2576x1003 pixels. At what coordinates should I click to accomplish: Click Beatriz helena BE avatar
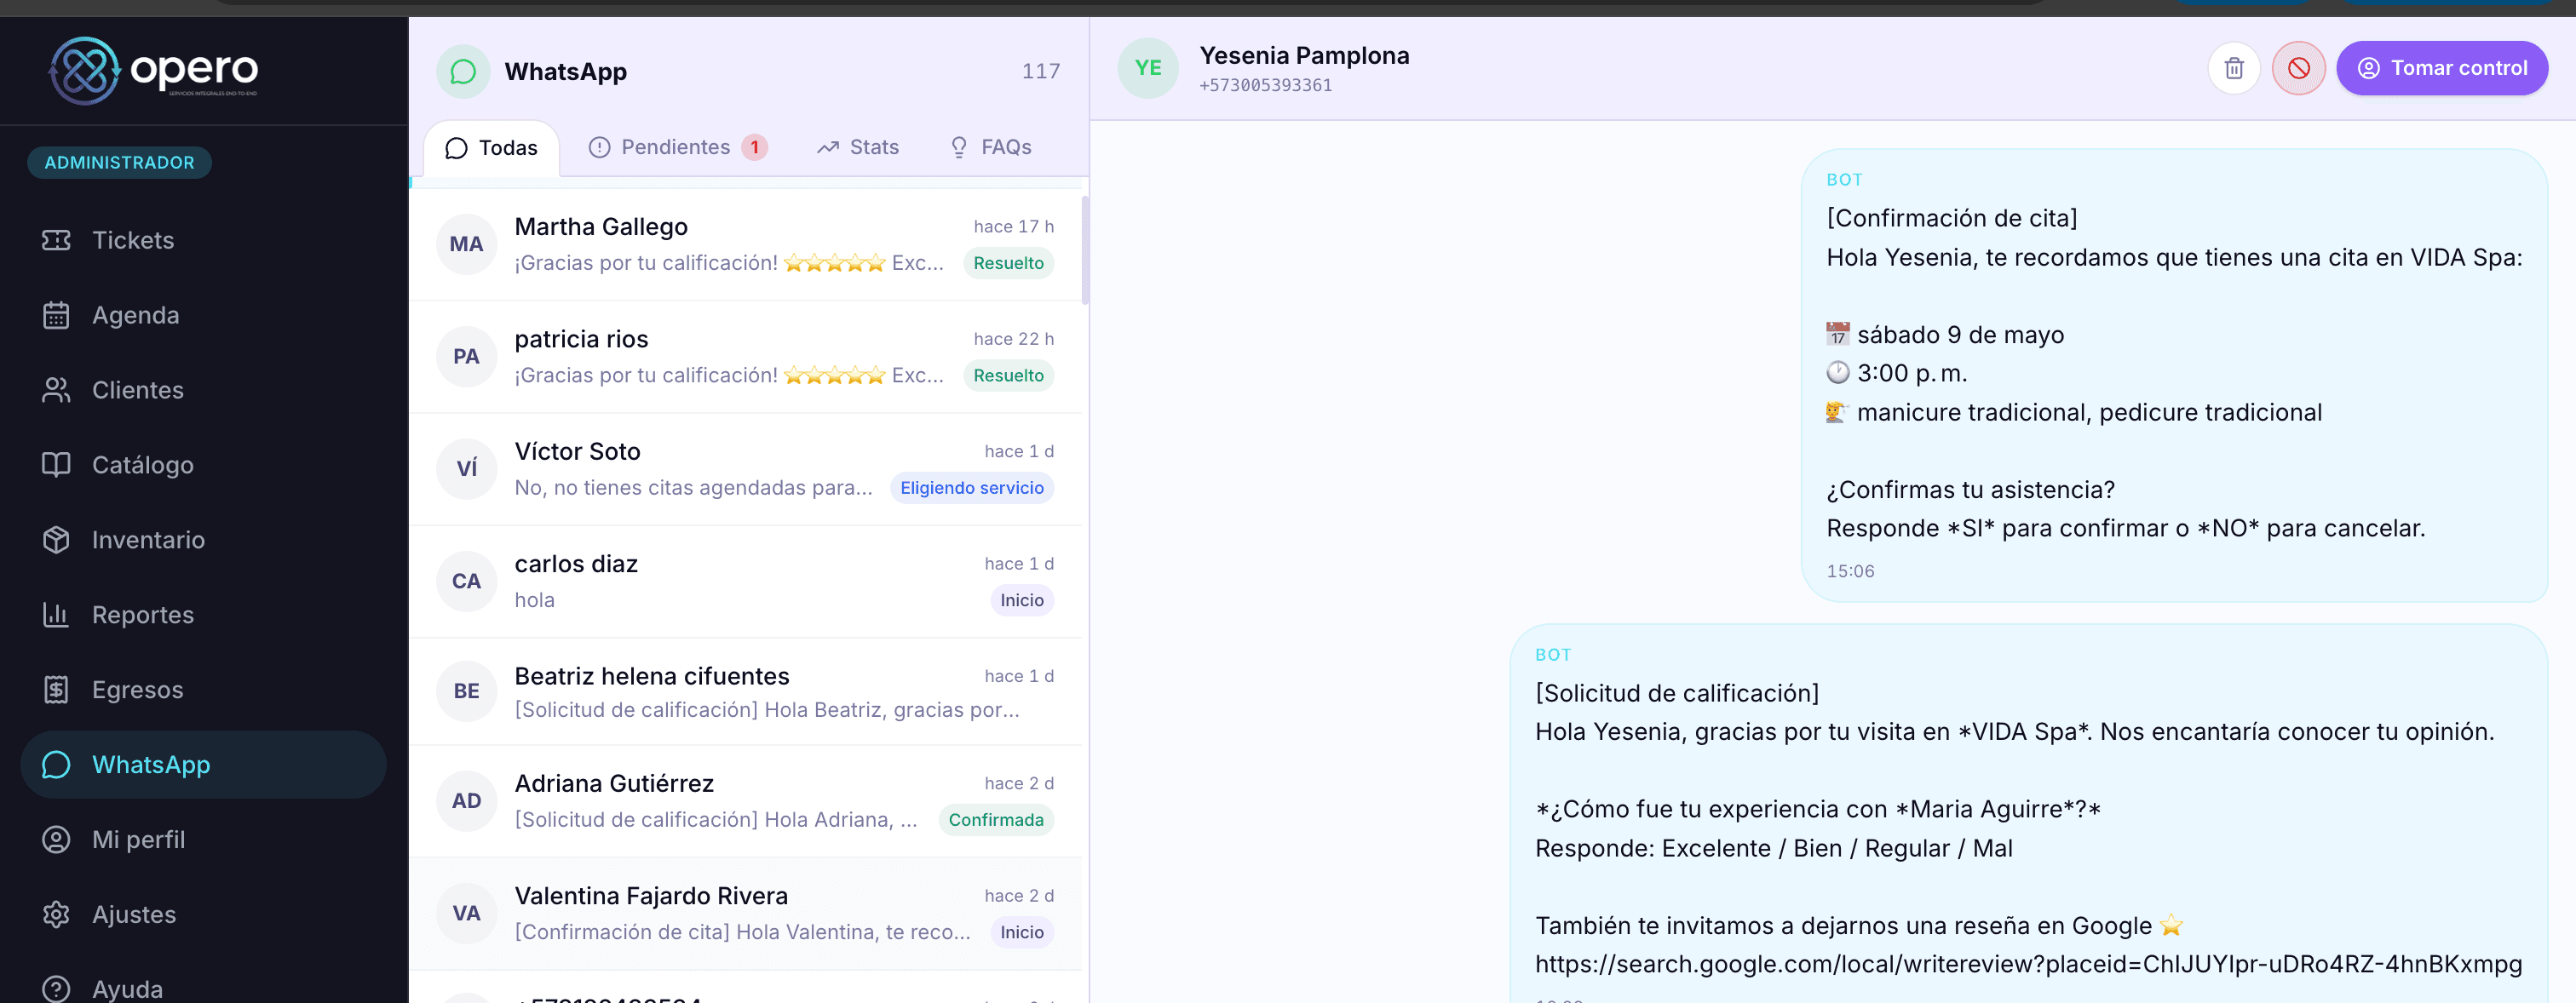(x=466, y=691)
